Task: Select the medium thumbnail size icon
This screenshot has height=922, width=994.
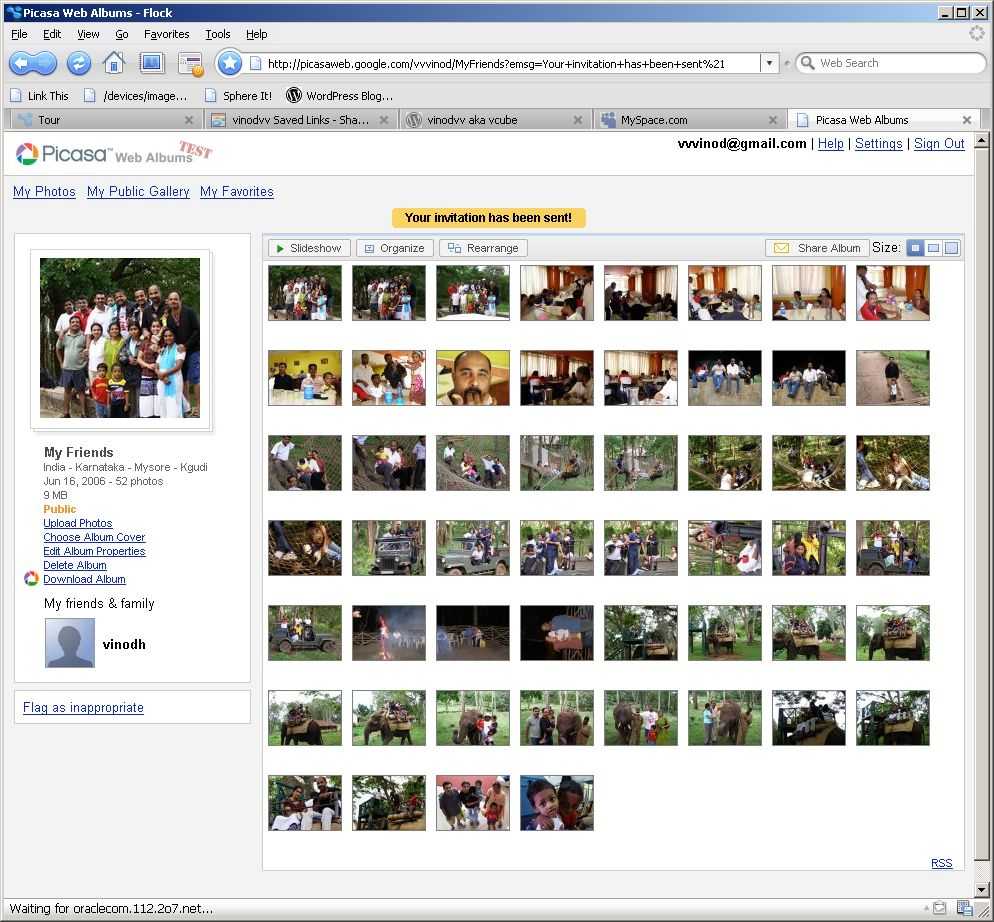Action: click(x=933, y=248)
